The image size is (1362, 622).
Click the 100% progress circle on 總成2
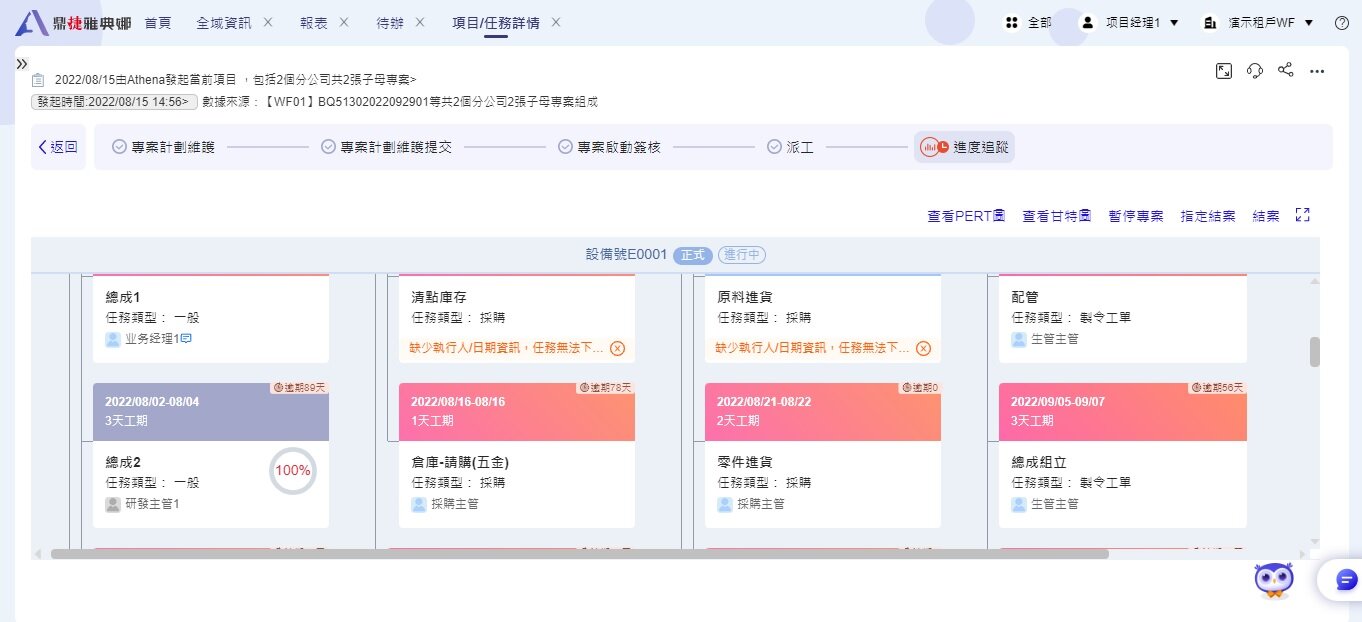tap(292, 470)
